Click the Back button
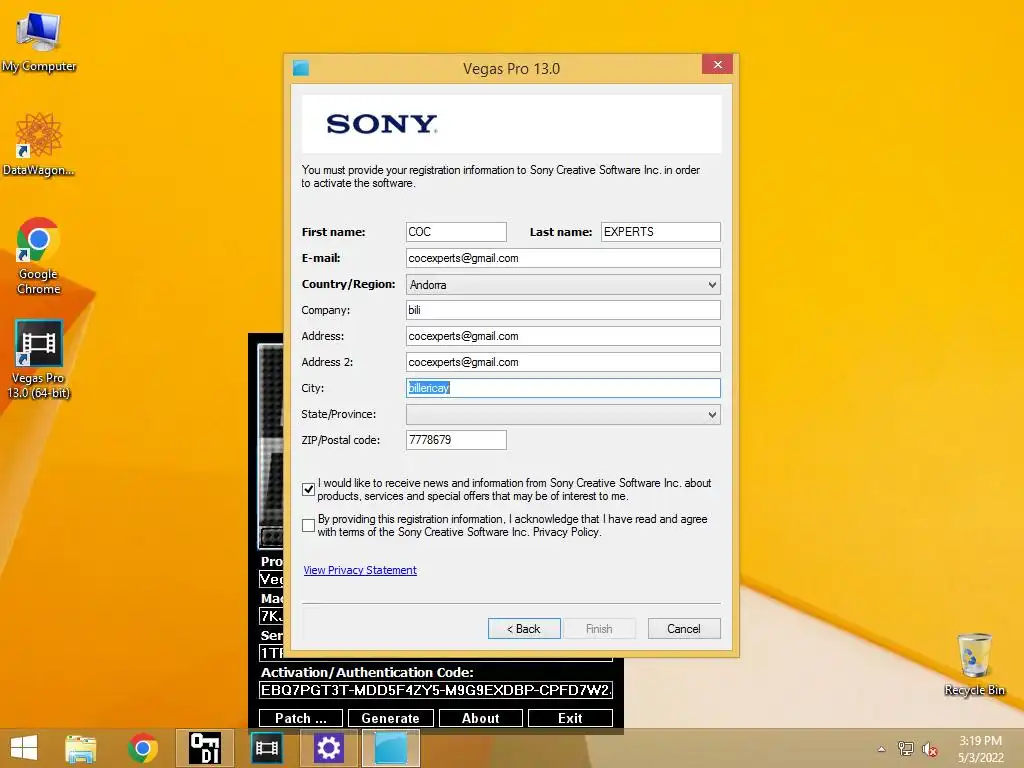This screenshot has height=768, width=1024. [524, 629]
